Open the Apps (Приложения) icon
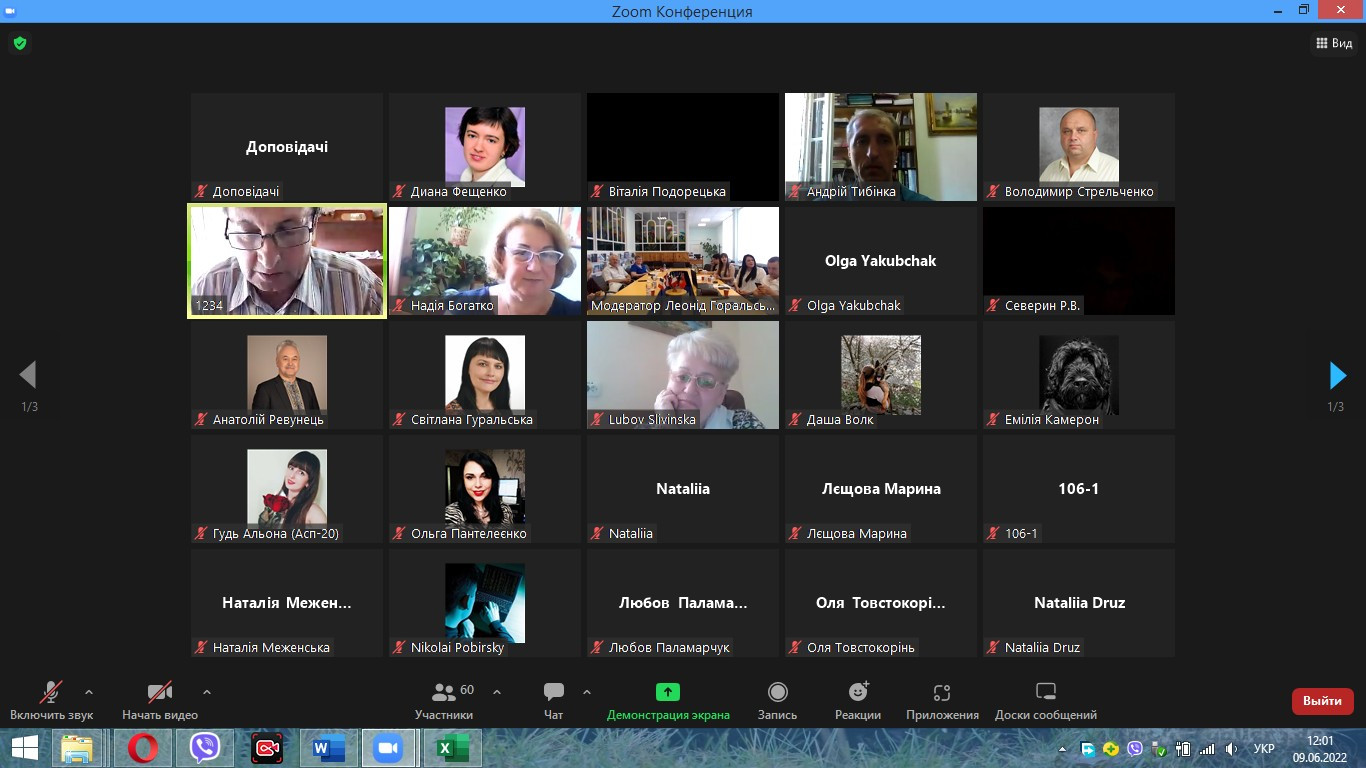This screenshot has height=768, width=1366. point(942,692)
